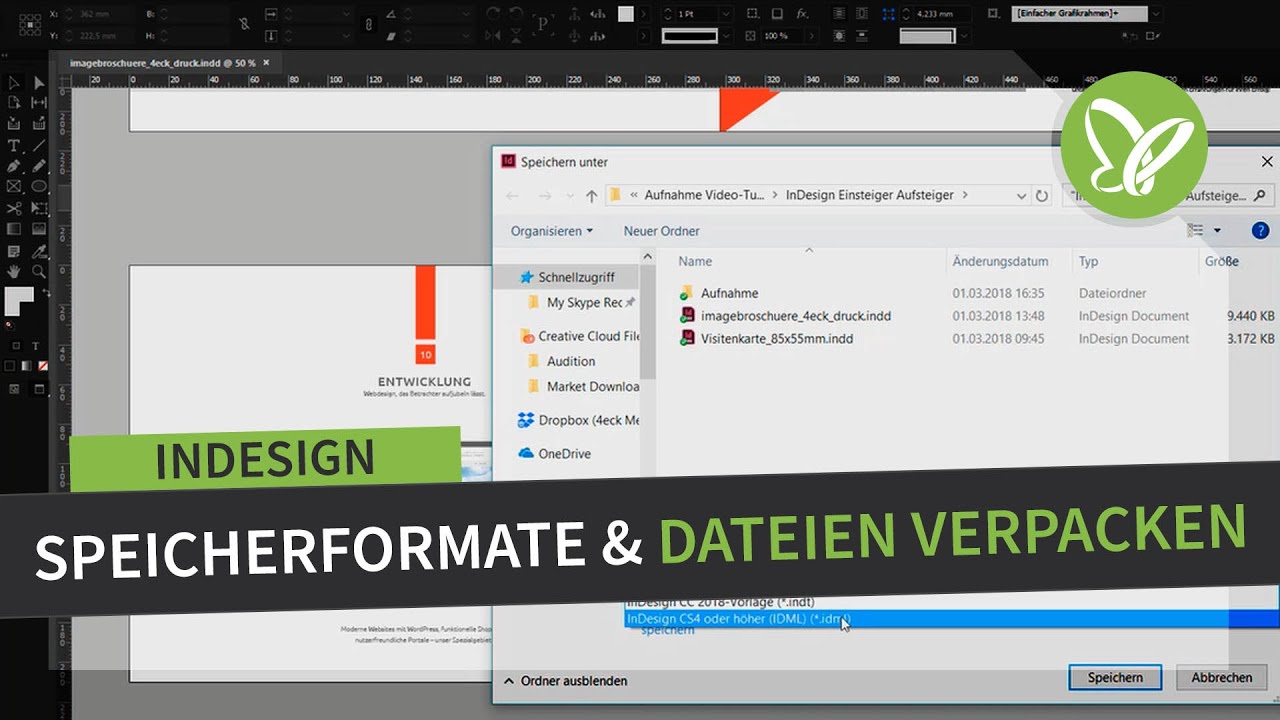Viewport: 1280px width, 720px height.
Task: Click the refresh button next to address bar
Action: coord(1042,196)
